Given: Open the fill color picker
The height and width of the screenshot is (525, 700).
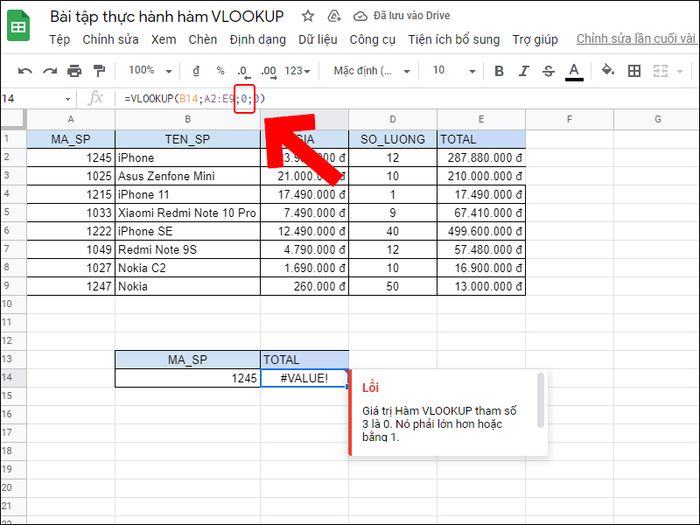Looking at the screenshot, I should (x=608, y=70).
